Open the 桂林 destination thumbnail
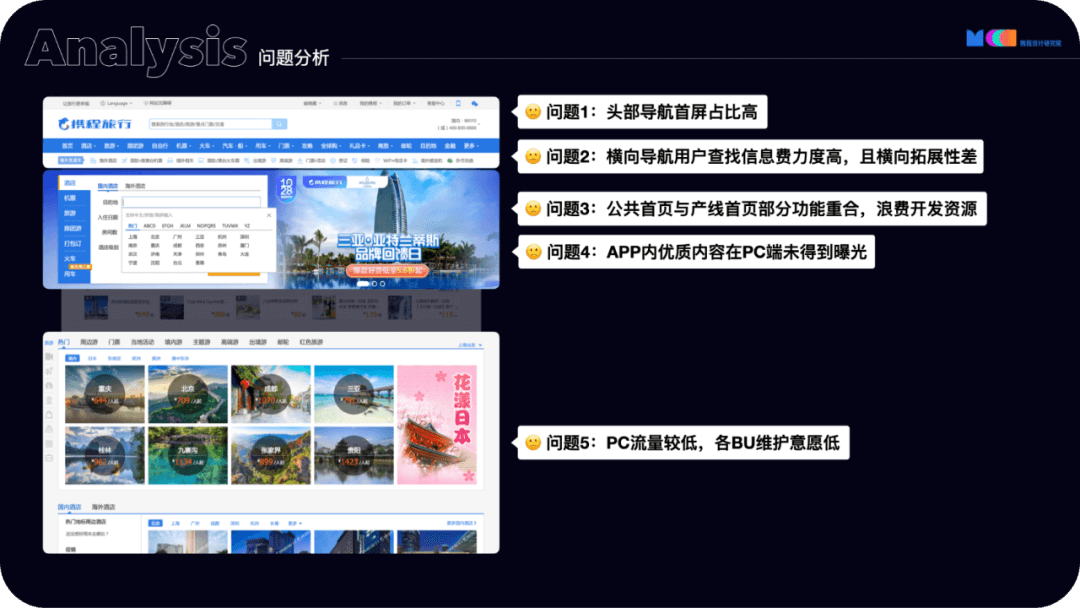Image resolution: width=1080 pixels, height=608 pixels. point(105,455)
